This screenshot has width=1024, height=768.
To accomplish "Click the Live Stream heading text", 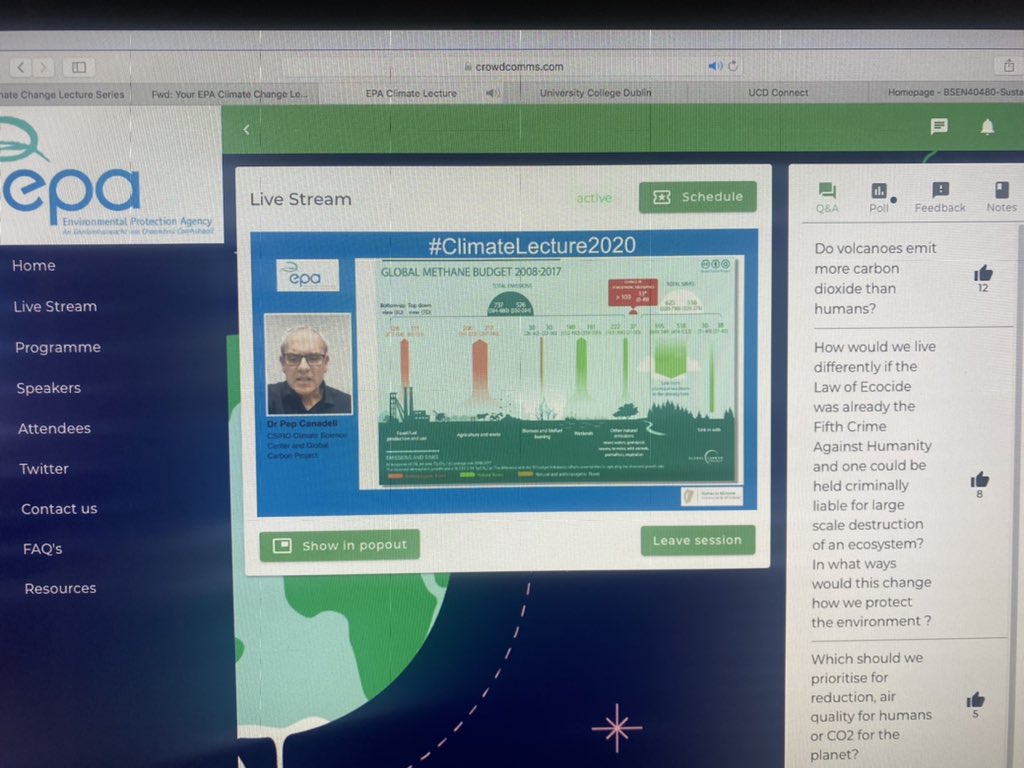I will (300, 199).
